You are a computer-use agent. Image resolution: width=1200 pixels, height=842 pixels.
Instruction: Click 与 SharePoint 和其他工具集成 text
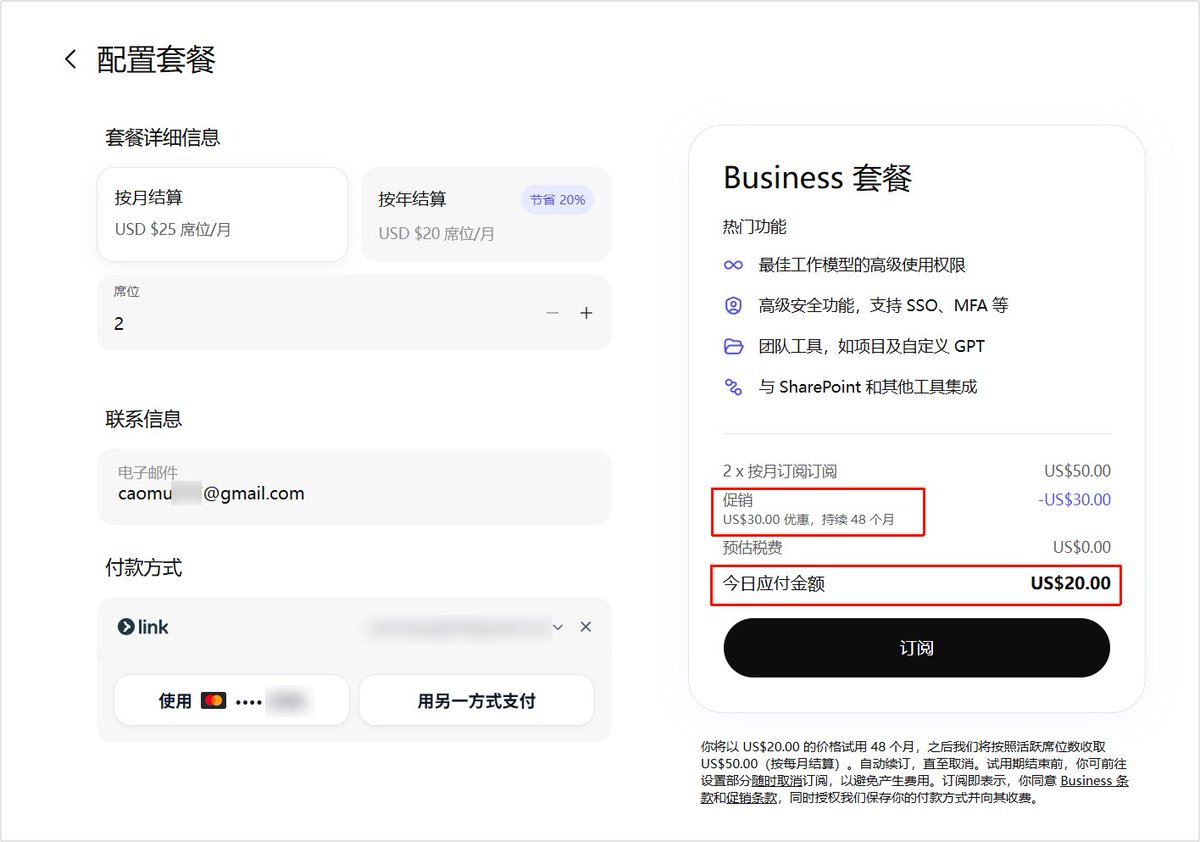(867, 386)
